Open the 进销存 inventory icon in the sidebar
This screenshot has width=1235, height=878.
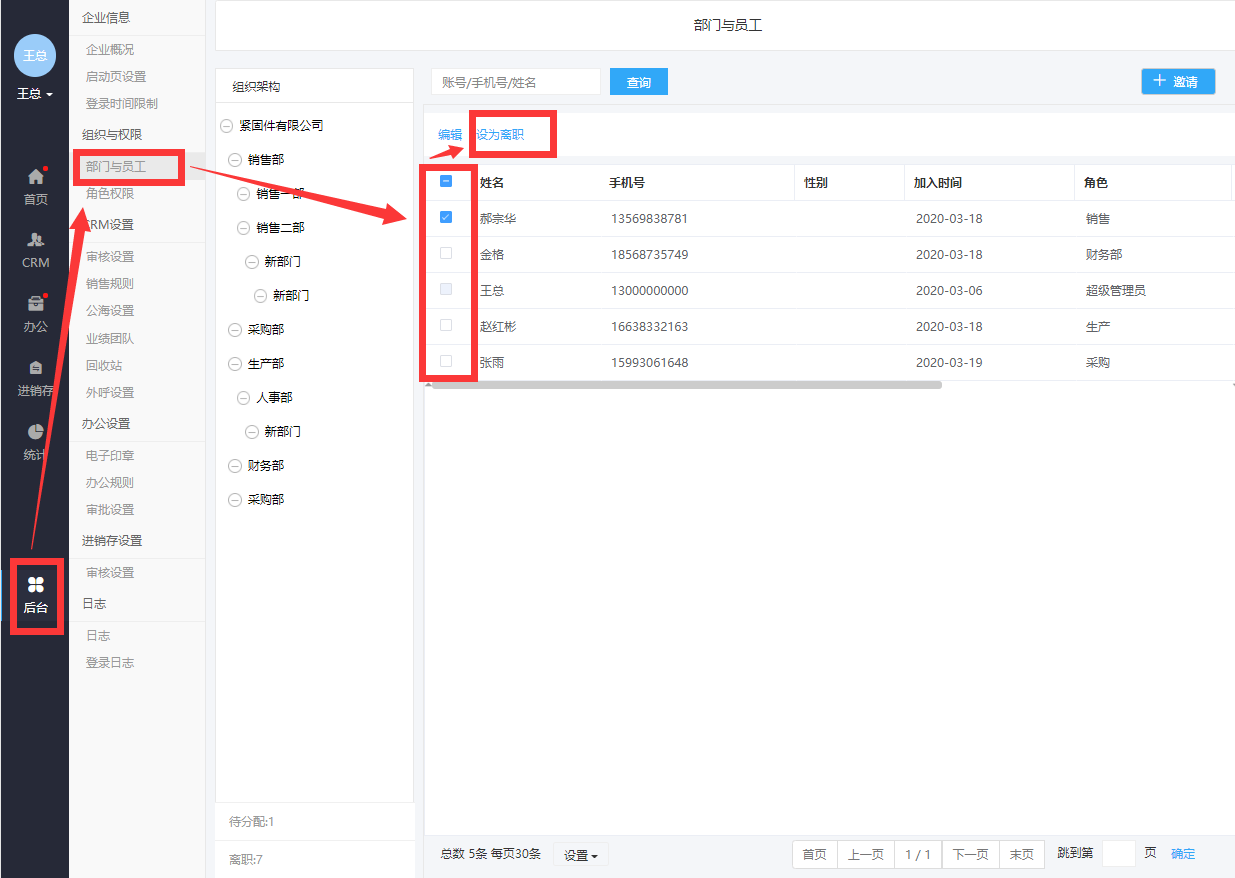coord(36,368)
